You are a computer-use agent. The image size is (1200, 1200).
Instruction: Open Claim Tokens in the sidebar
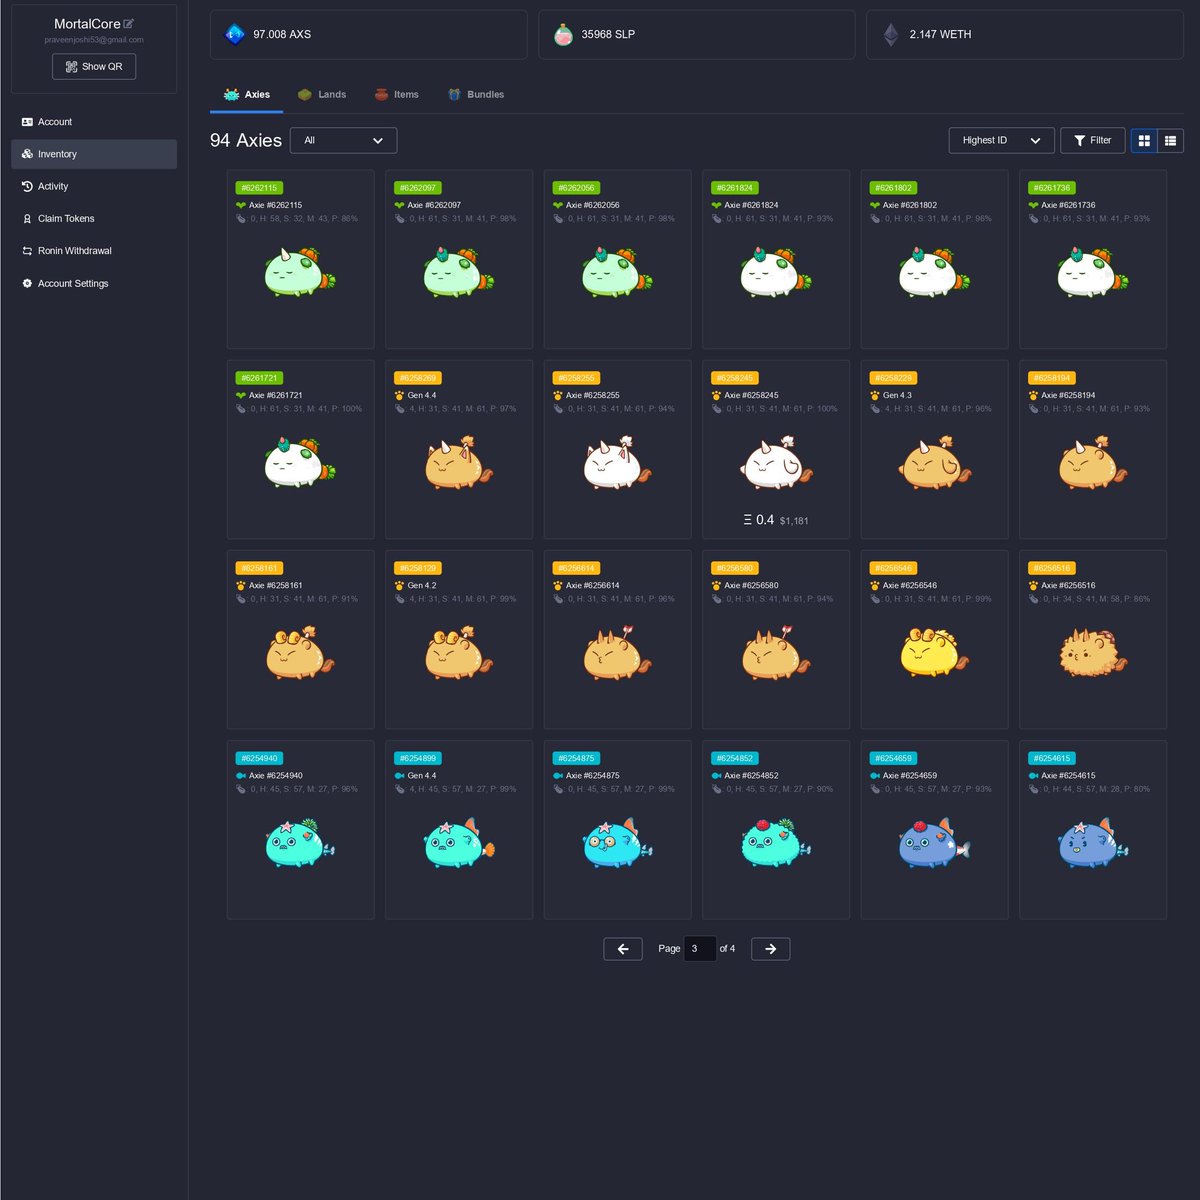pyautogui.click(x=94, y=218)
